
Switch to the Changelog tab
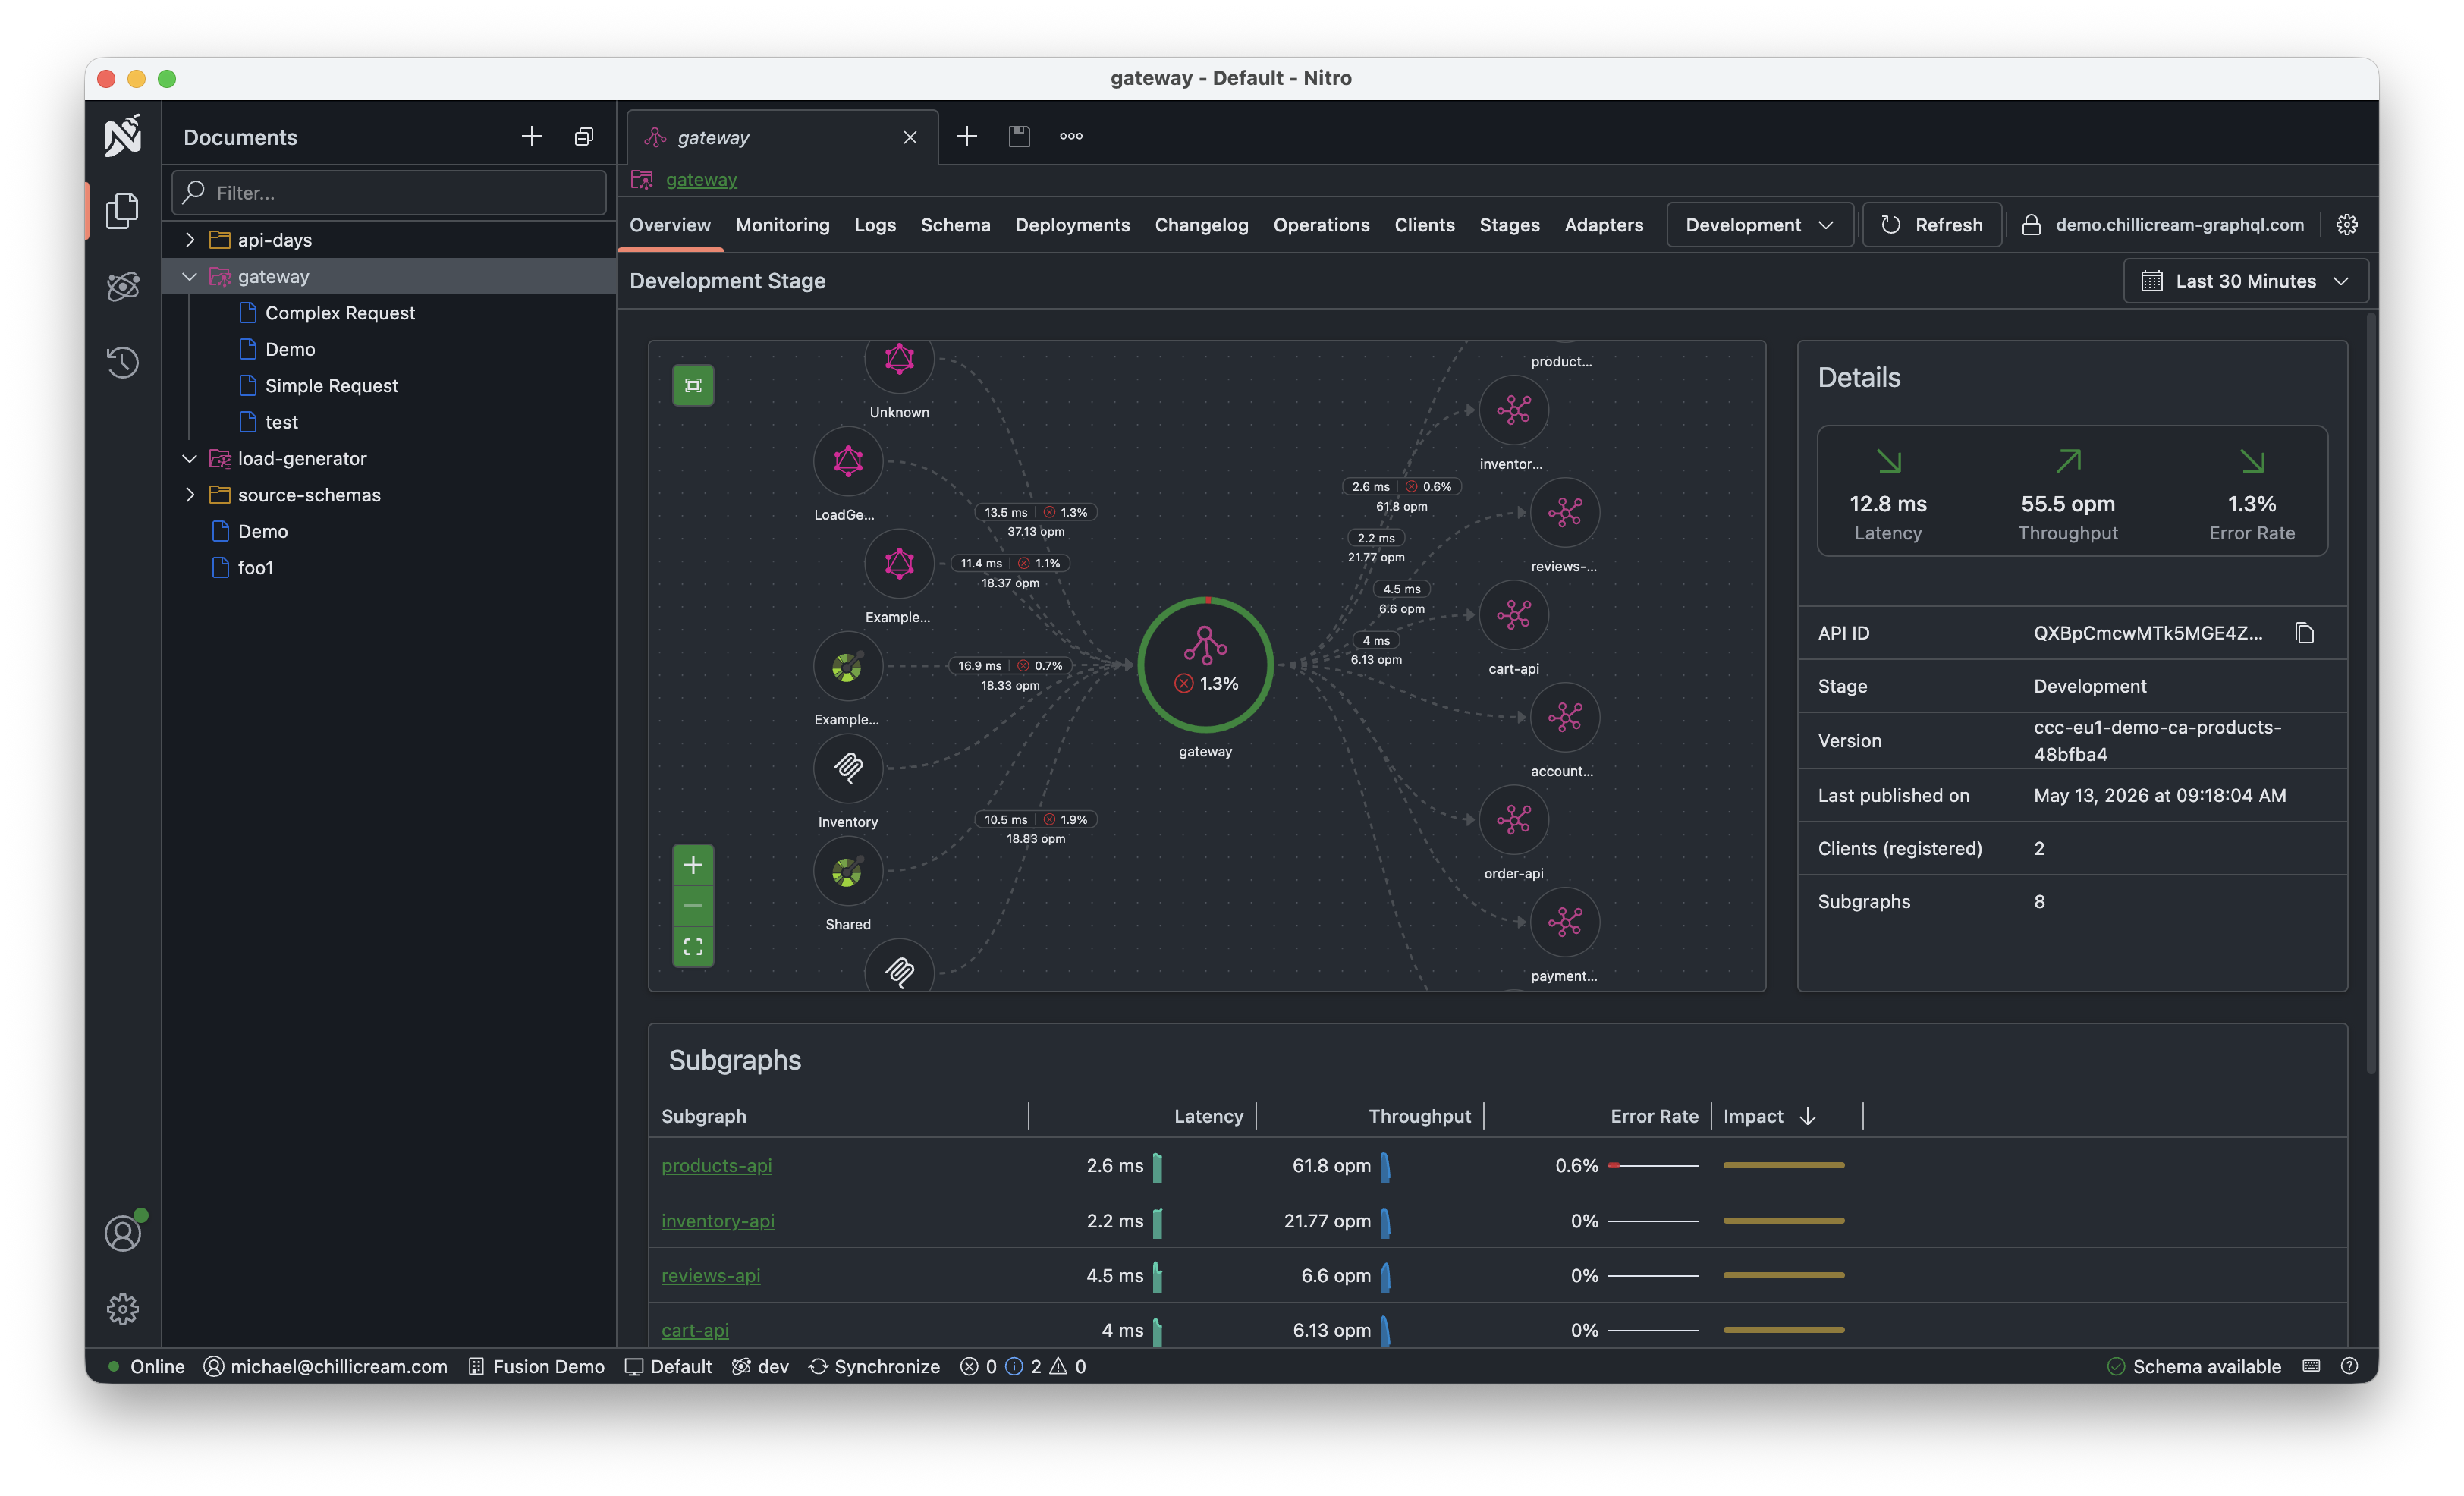[x=1201, y=225]
